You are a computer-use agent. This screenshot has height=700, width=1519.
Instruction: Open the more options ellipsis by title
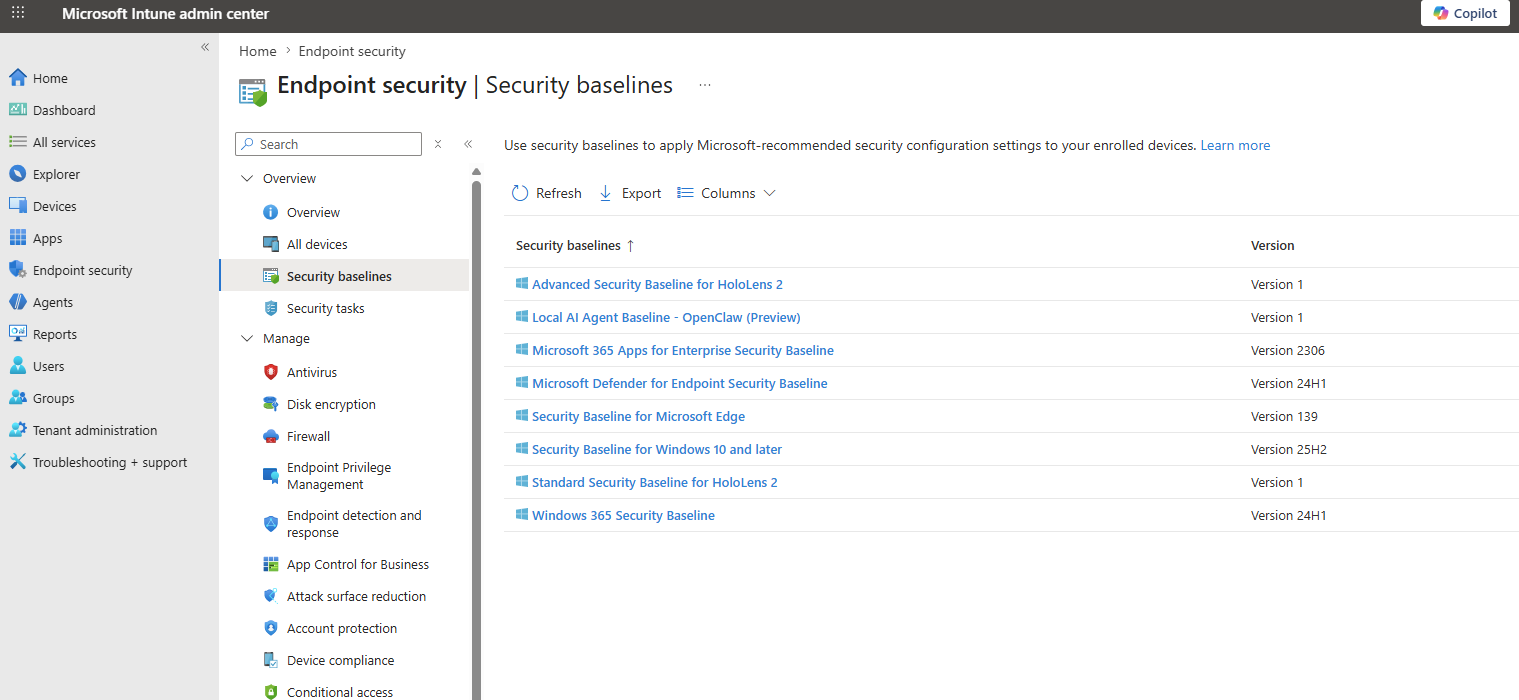tap(705, 86)
